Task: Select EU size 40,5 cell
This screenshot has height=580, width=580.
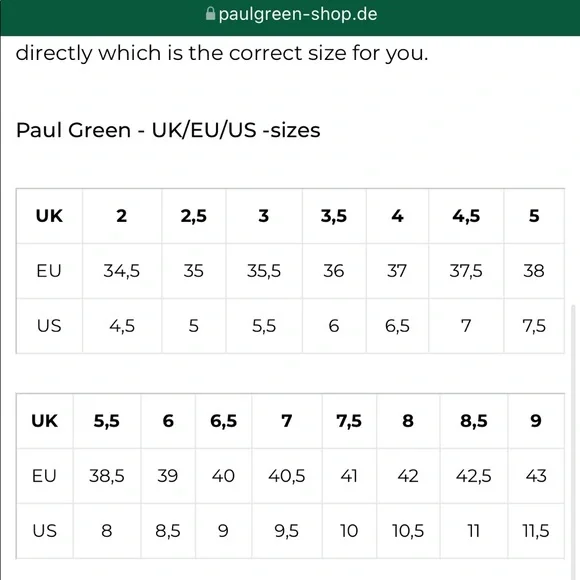Action: [x=287, y=476]
